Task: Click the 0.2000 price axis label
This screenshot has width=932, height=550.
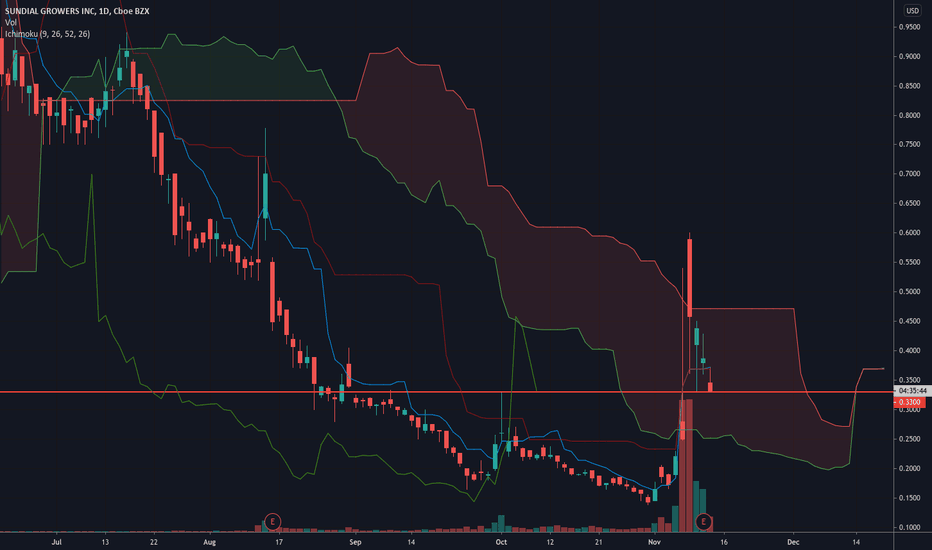Action: pyautogui.click(x=909, y=469)
